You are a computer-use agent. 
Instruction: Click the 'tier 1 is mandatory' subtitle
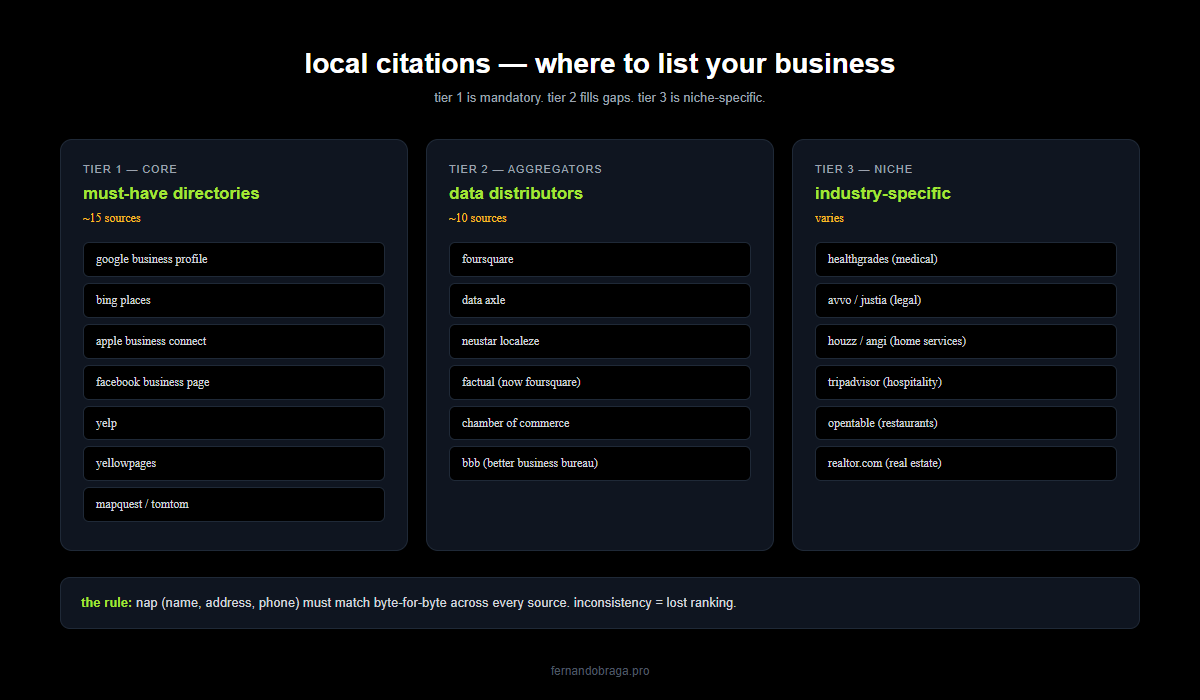600,98
